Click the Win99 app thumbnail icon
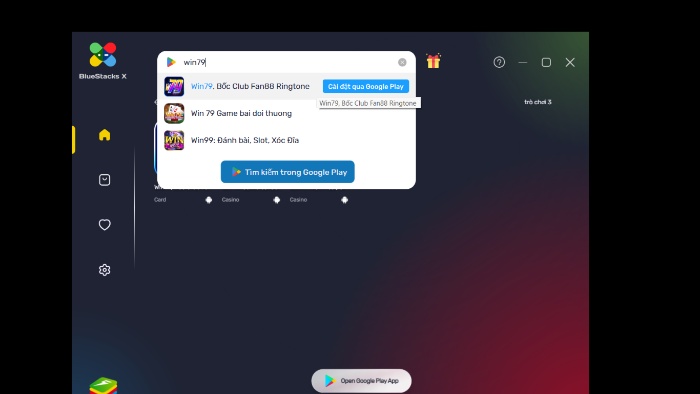The height and width of the screenshot is (394, 700). pyautogui.click(x=174, y=140)
